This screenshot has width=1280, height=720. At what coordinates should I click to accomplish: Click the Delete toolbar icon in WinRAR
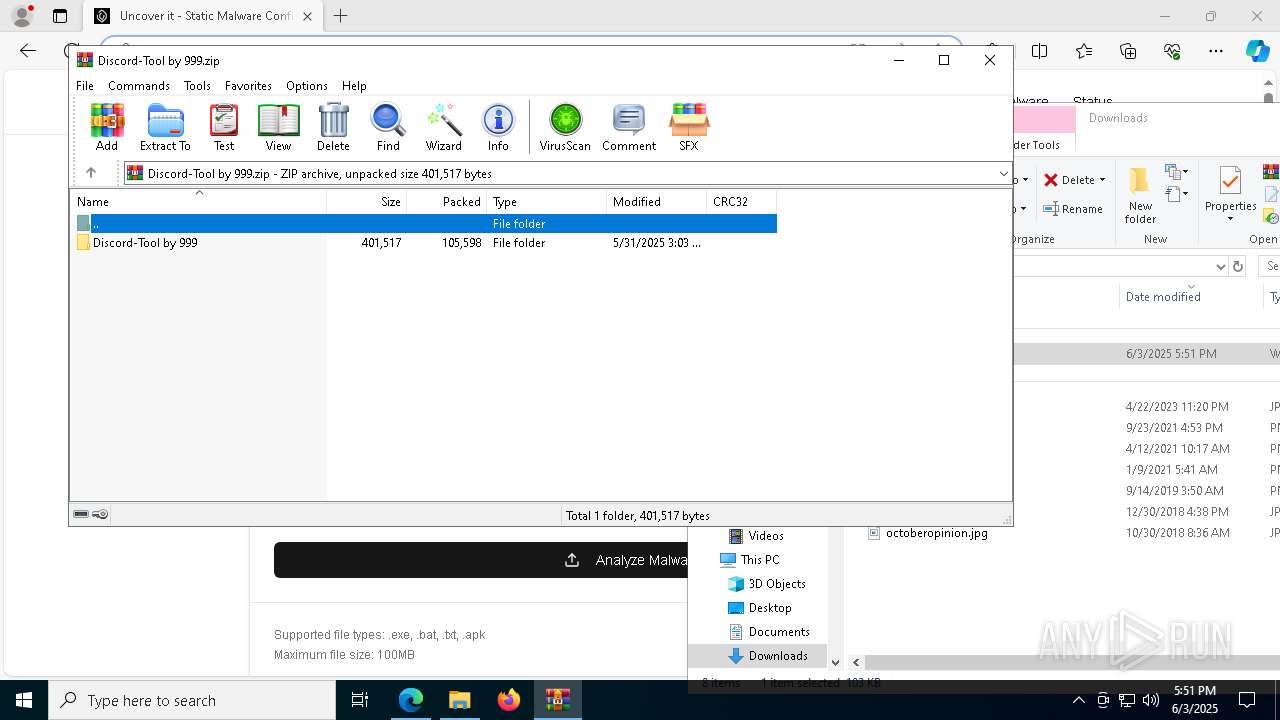pyautogui.click(x=333, y=127)
